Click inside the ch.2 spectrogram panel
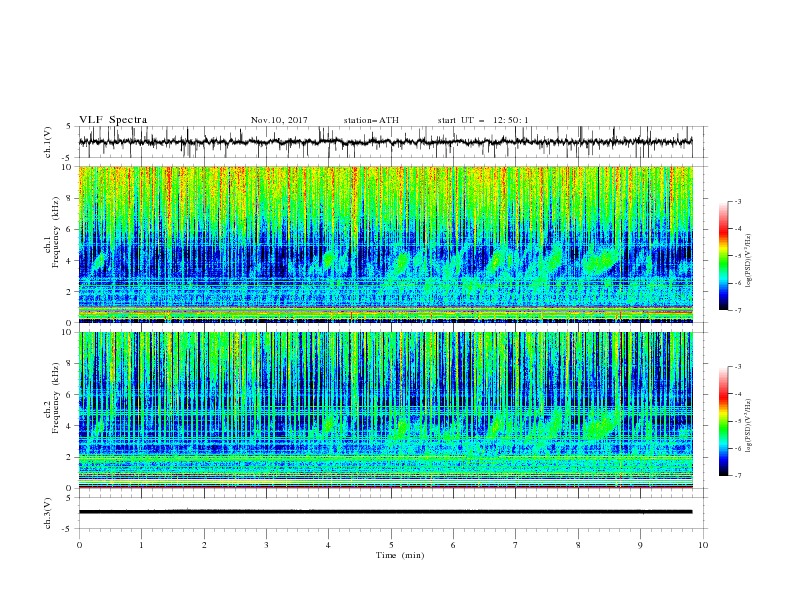 point(385,410)
